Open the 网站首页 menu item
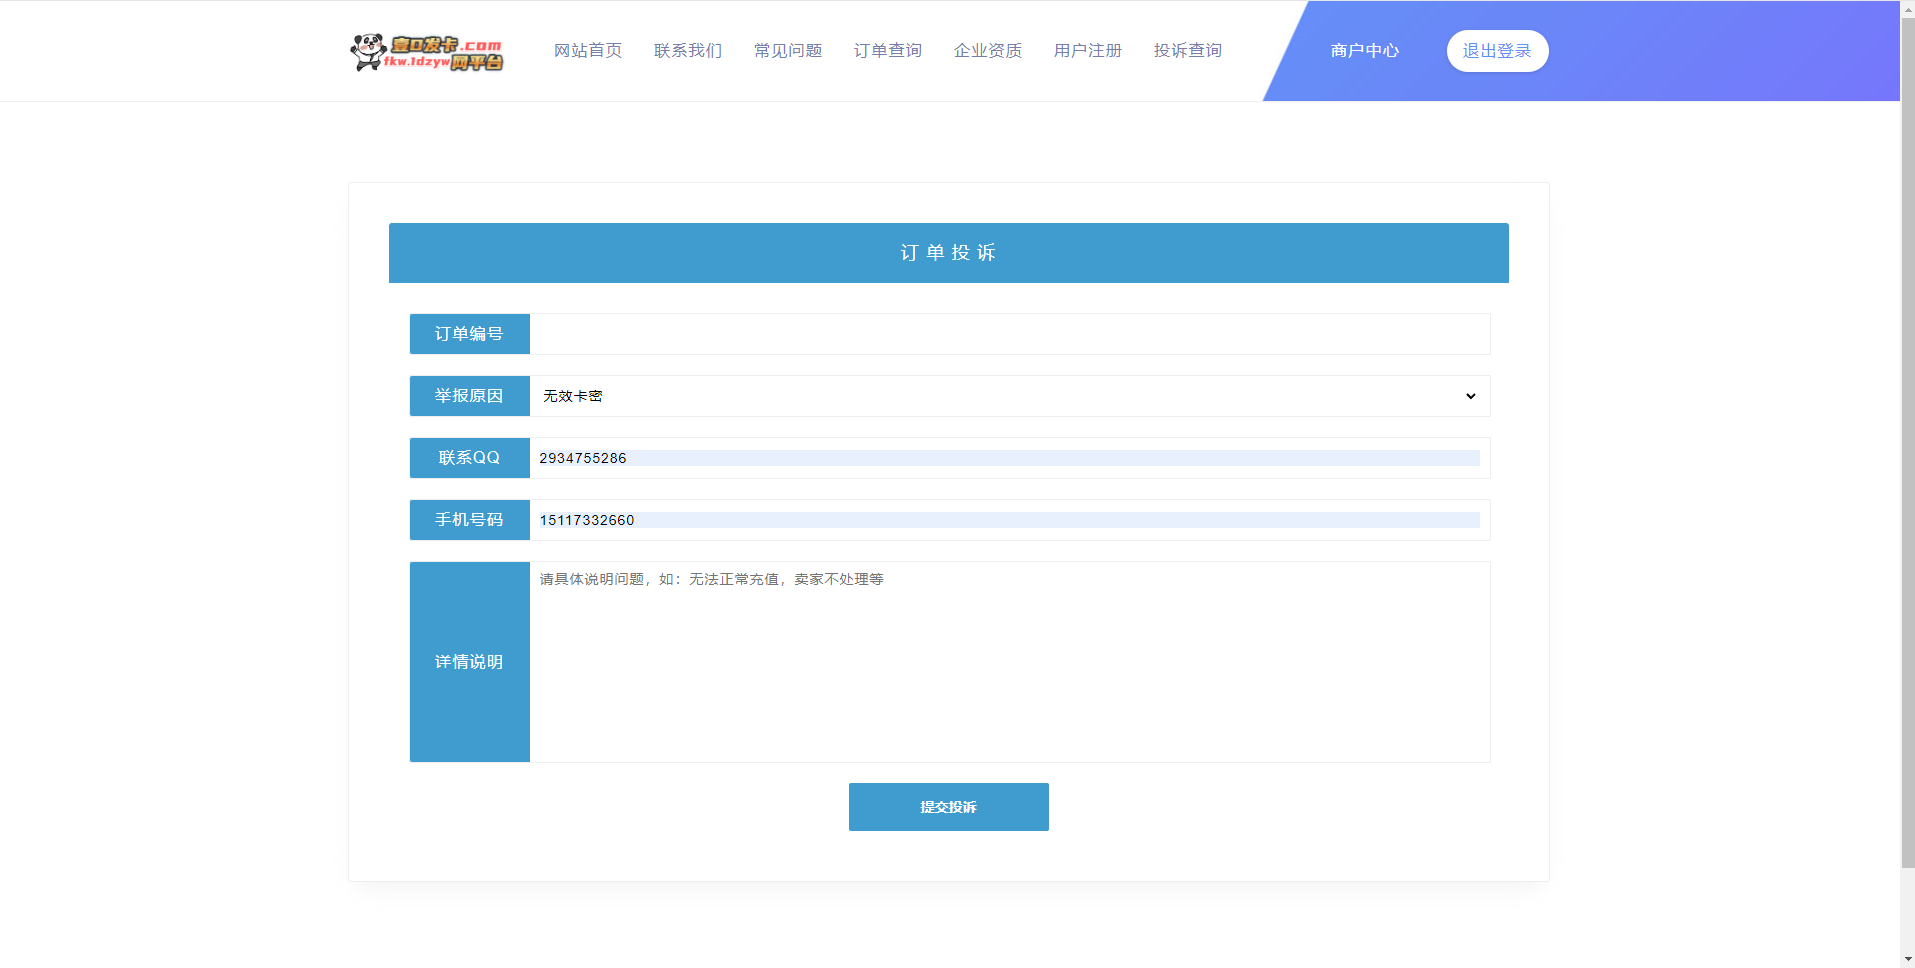 pos(588,50)
